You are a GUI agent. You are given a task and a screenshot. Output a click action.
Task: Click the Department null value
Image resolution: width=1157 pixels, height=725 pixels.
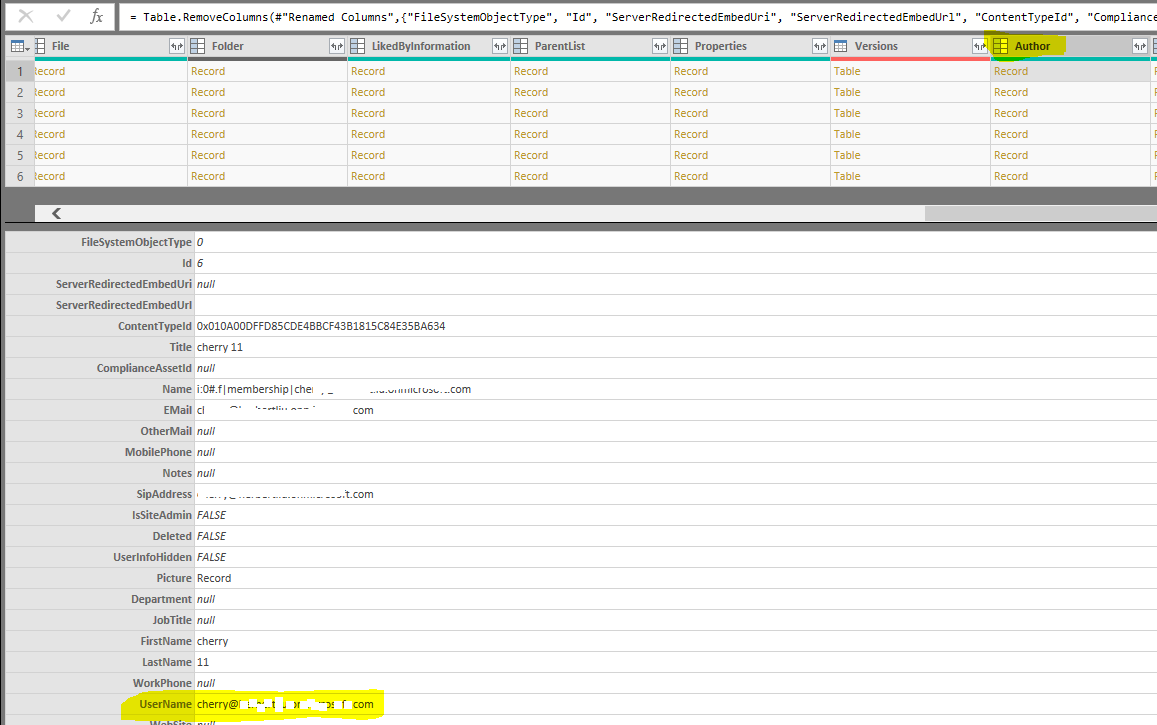tap(206, 600)
